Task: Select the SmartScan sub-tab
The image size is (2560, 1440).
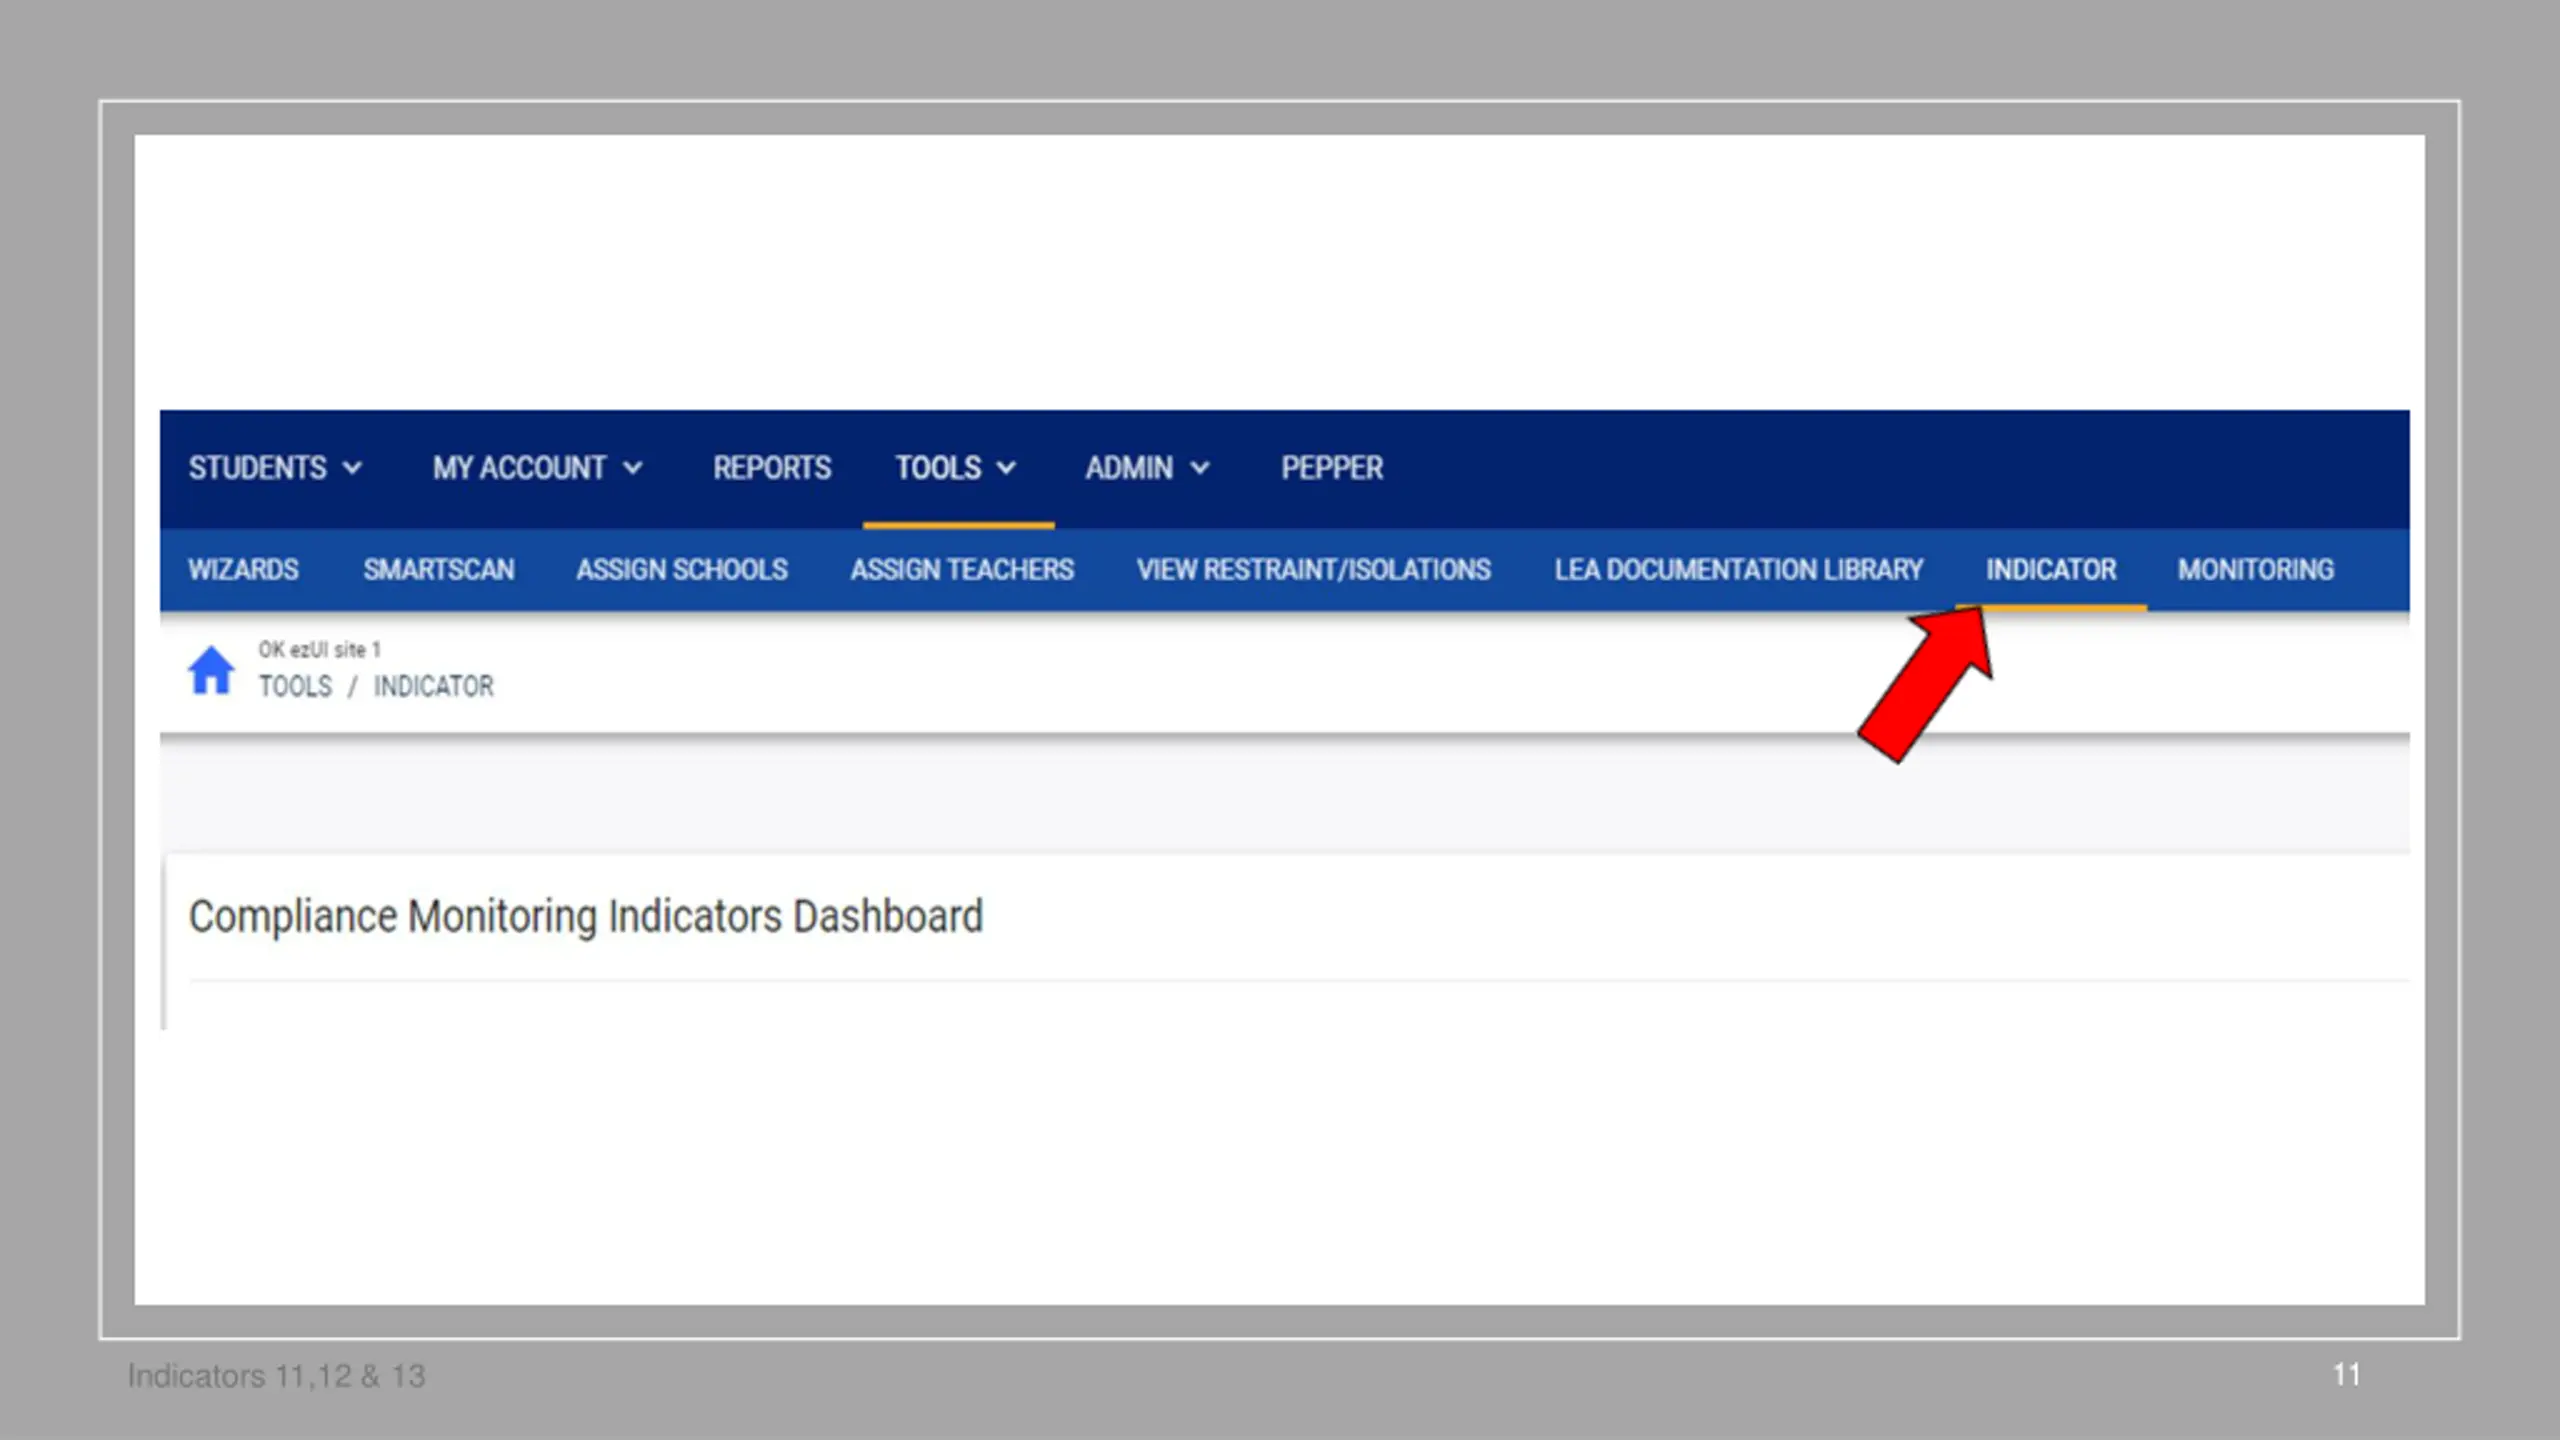Action: click(x=439, y=569)
